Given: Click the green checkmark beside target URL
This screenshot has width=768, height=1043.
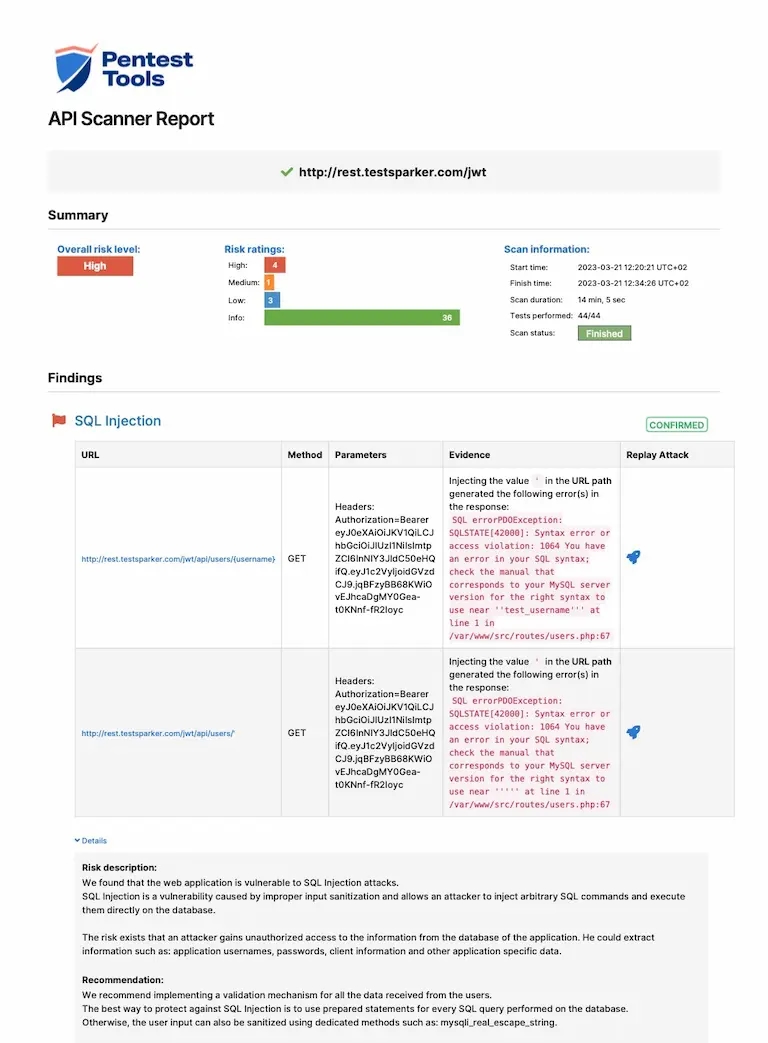Looking at the screenshot, I should click(287, 172).
